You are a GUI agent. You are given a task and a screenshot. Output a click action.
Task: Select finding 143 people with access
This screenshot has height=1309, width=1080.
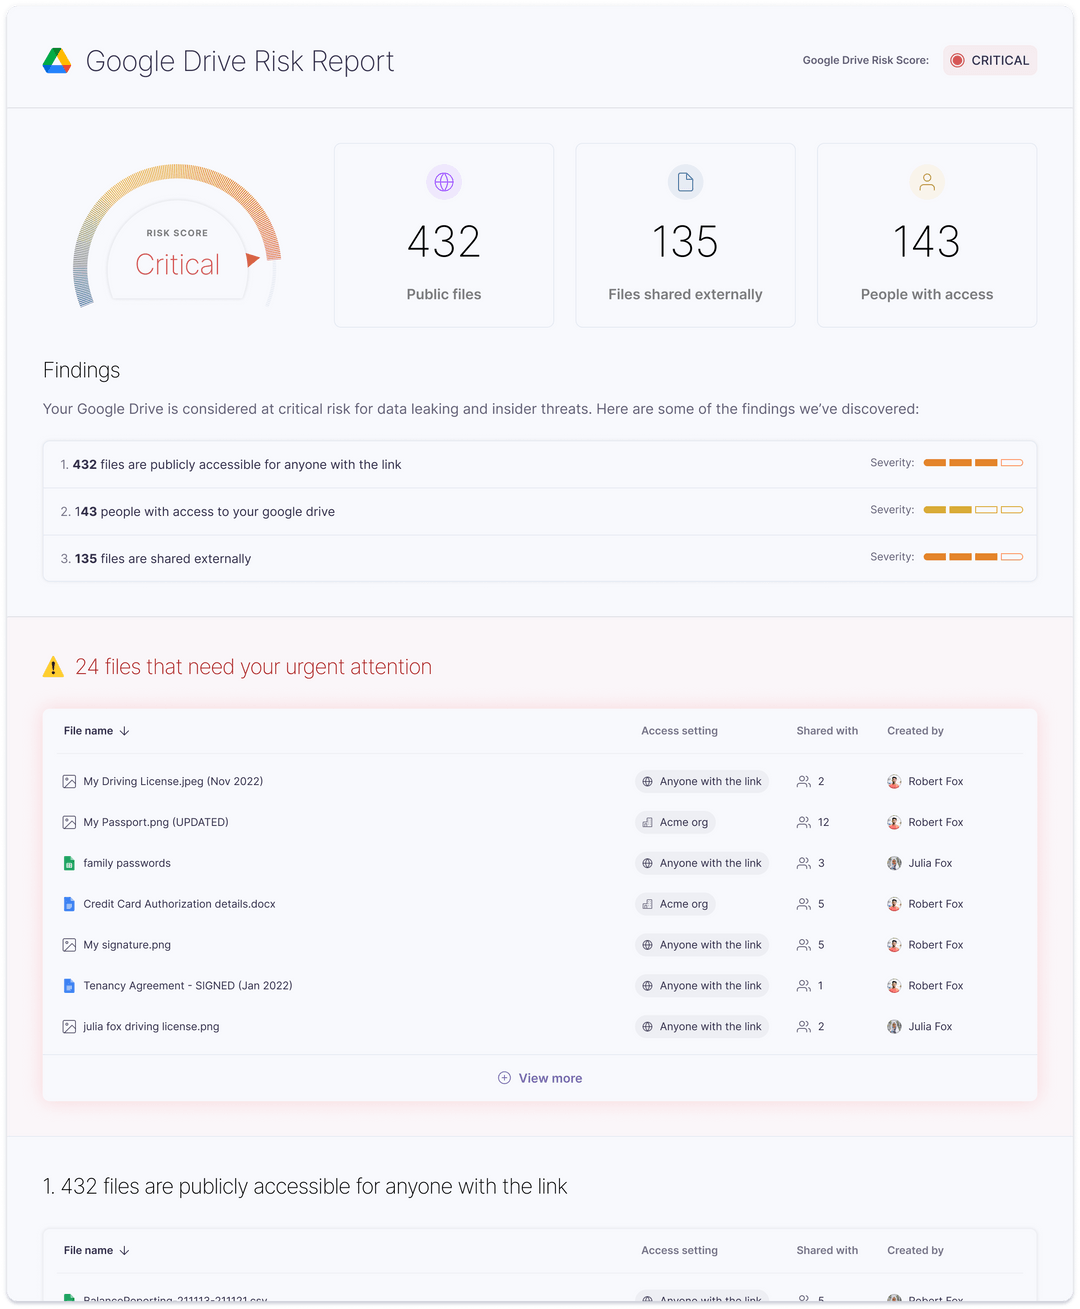[540, 511]
